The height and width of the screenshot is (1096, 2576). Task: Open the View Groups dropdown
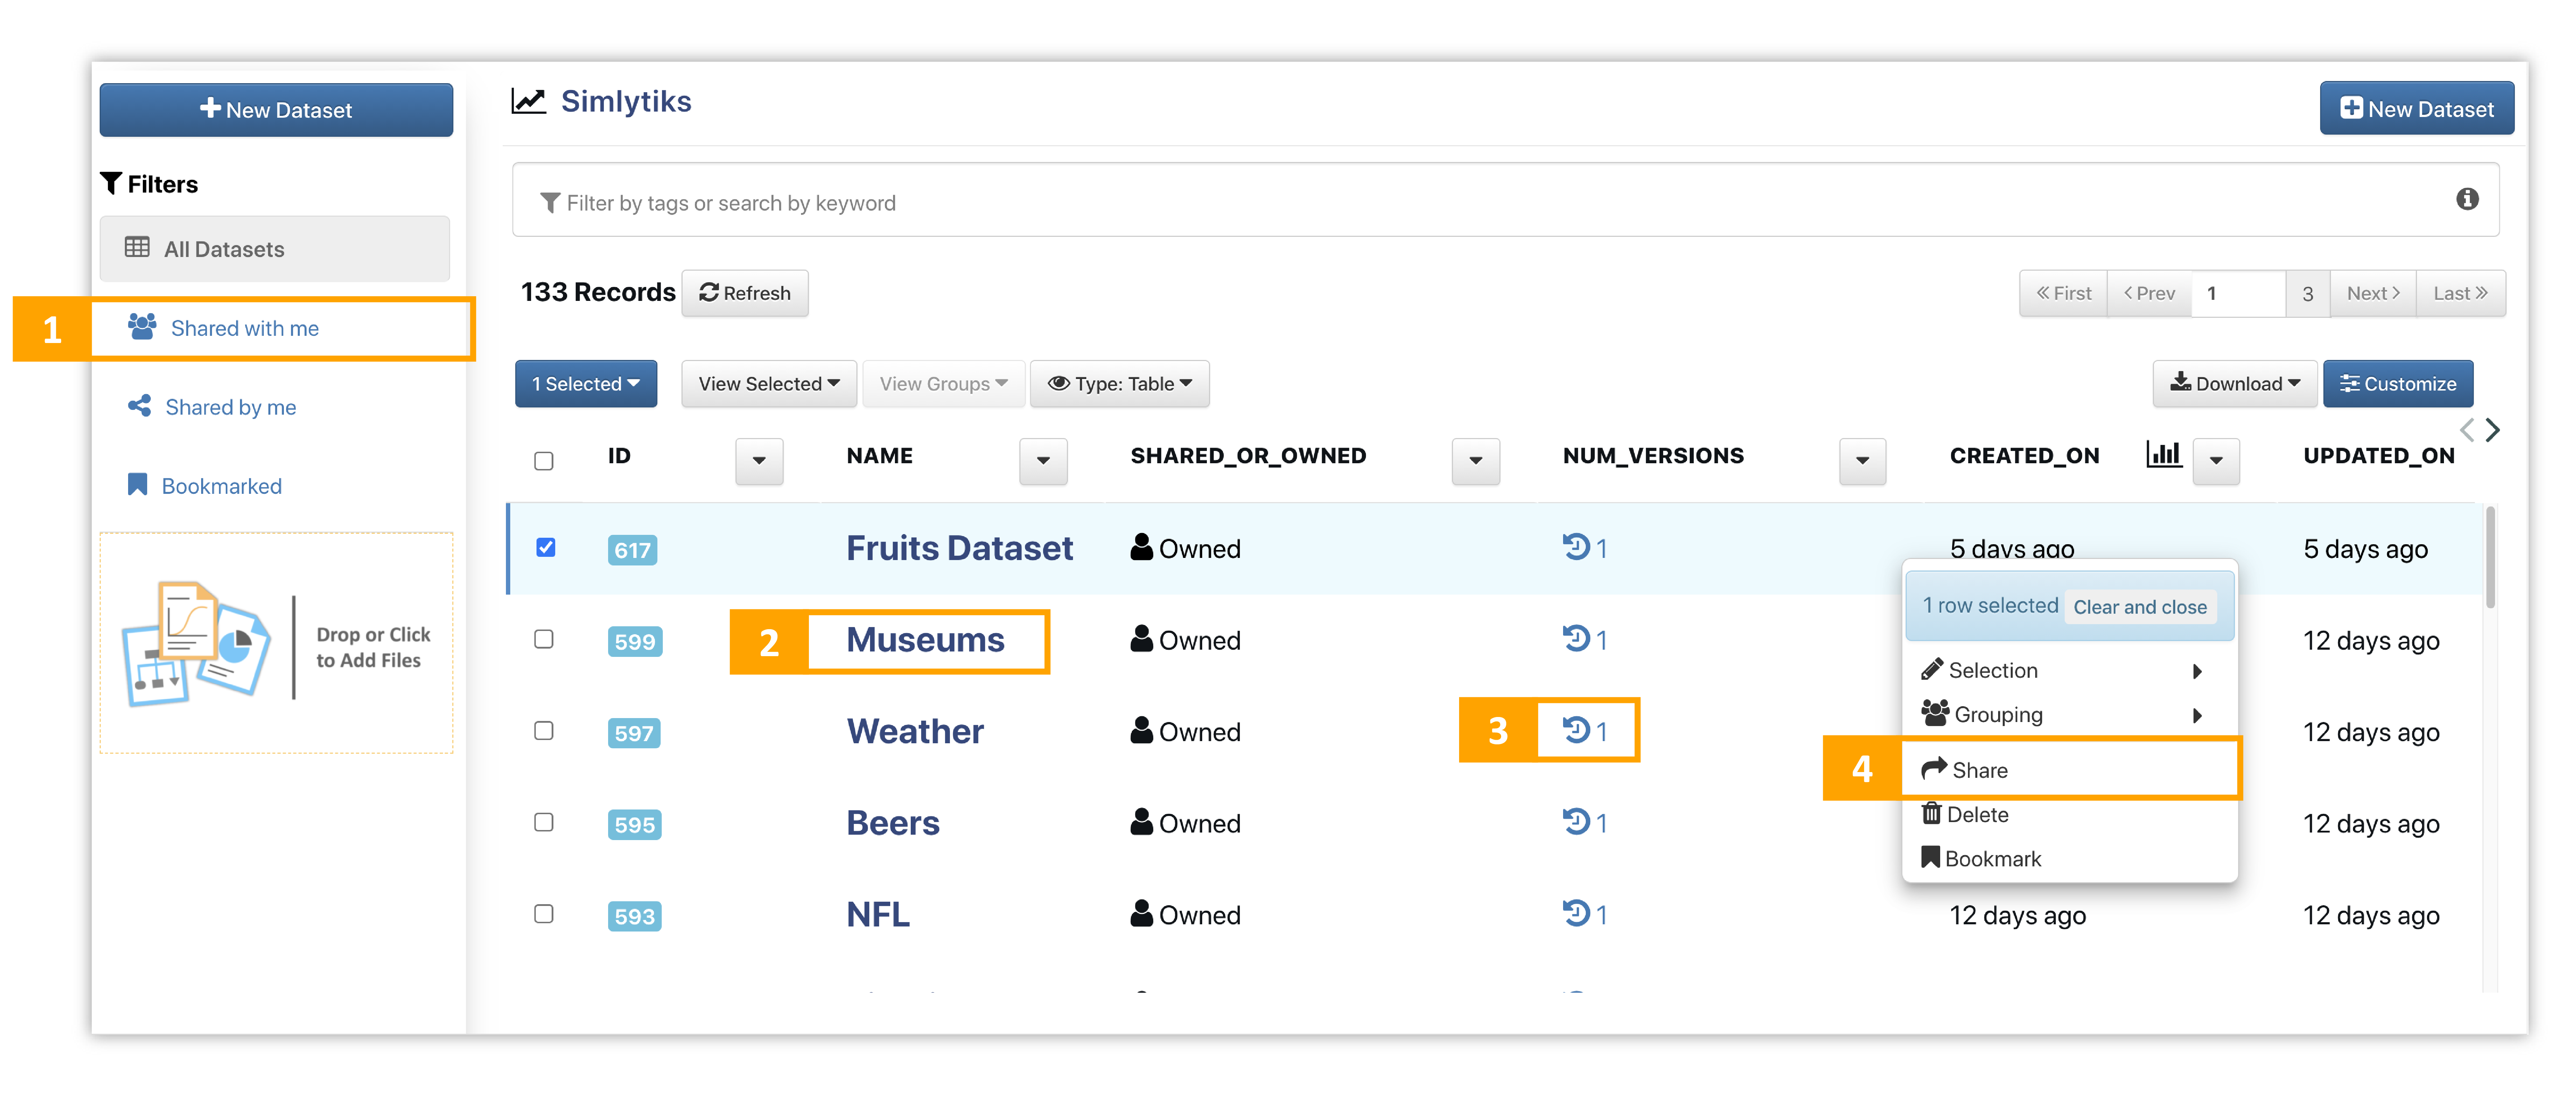943,384
